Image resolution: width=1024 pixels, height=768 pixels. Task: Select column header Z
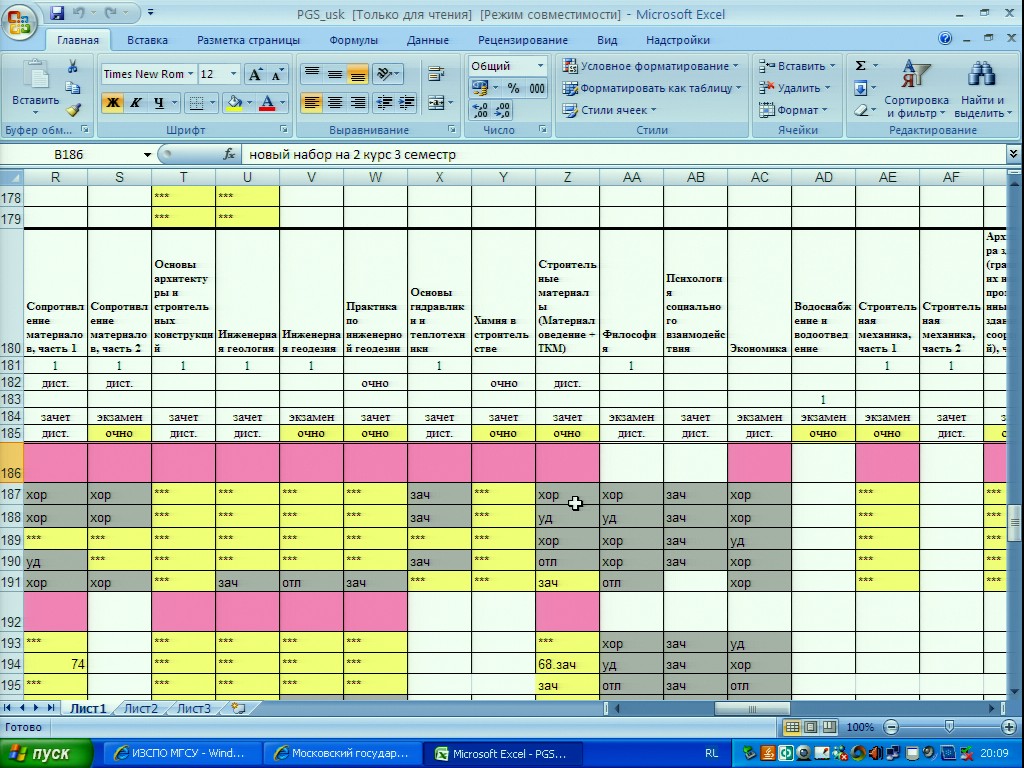(567, 177)
